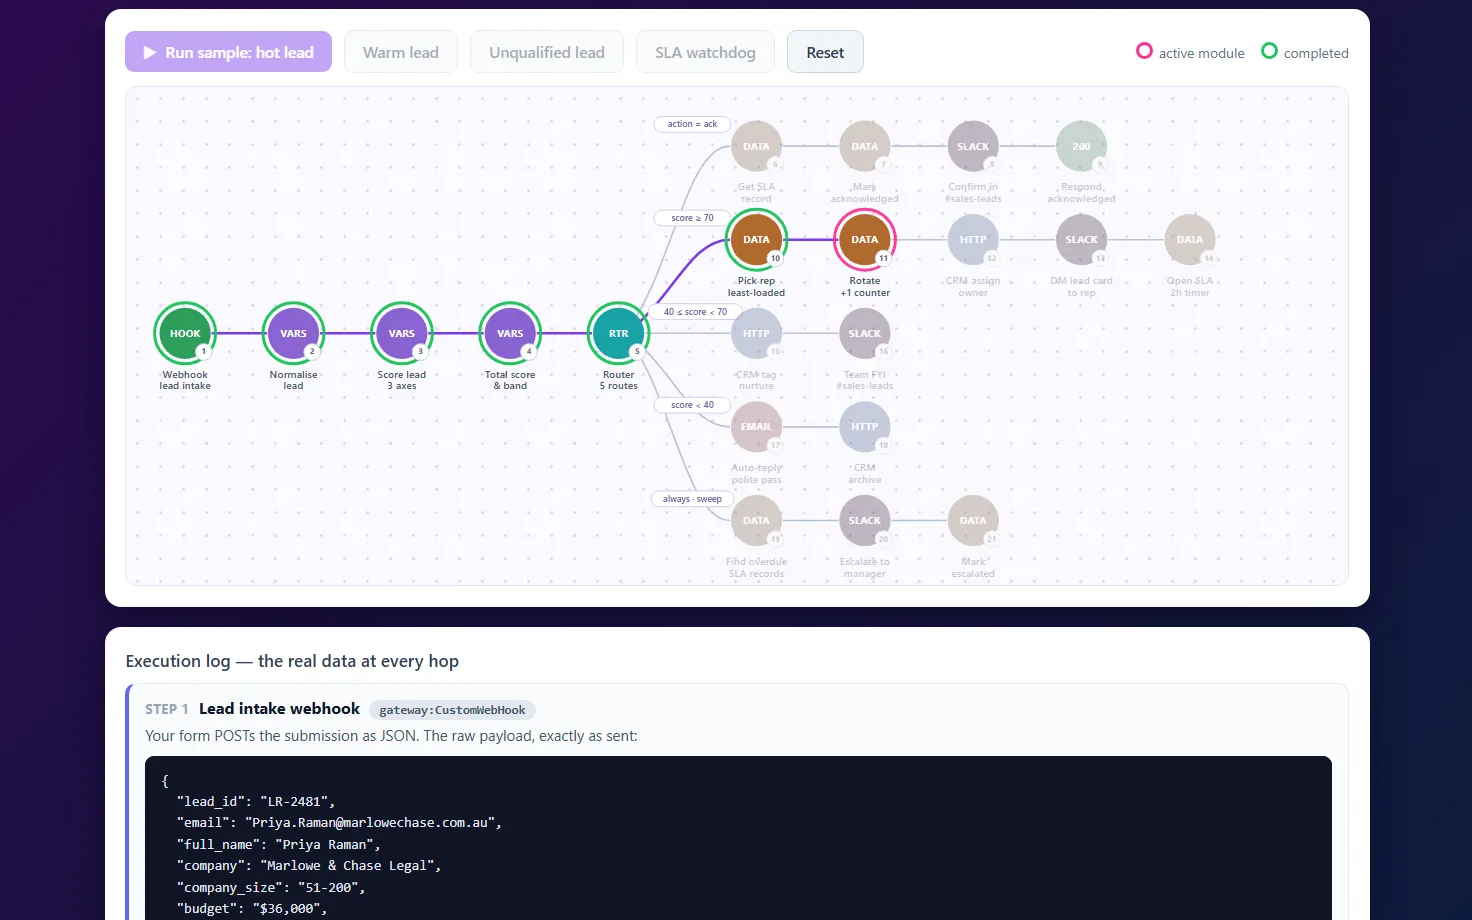Select the SLACK Escalate to manager node
This screenshot has width=1472, height=920.
[x=865, y=521]
